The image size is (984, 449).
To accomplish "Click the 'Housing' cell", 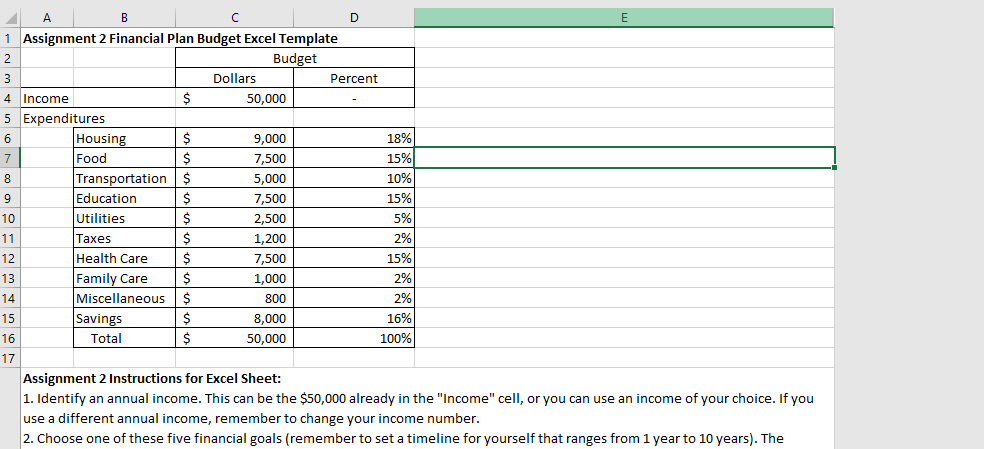I will 124,139.
